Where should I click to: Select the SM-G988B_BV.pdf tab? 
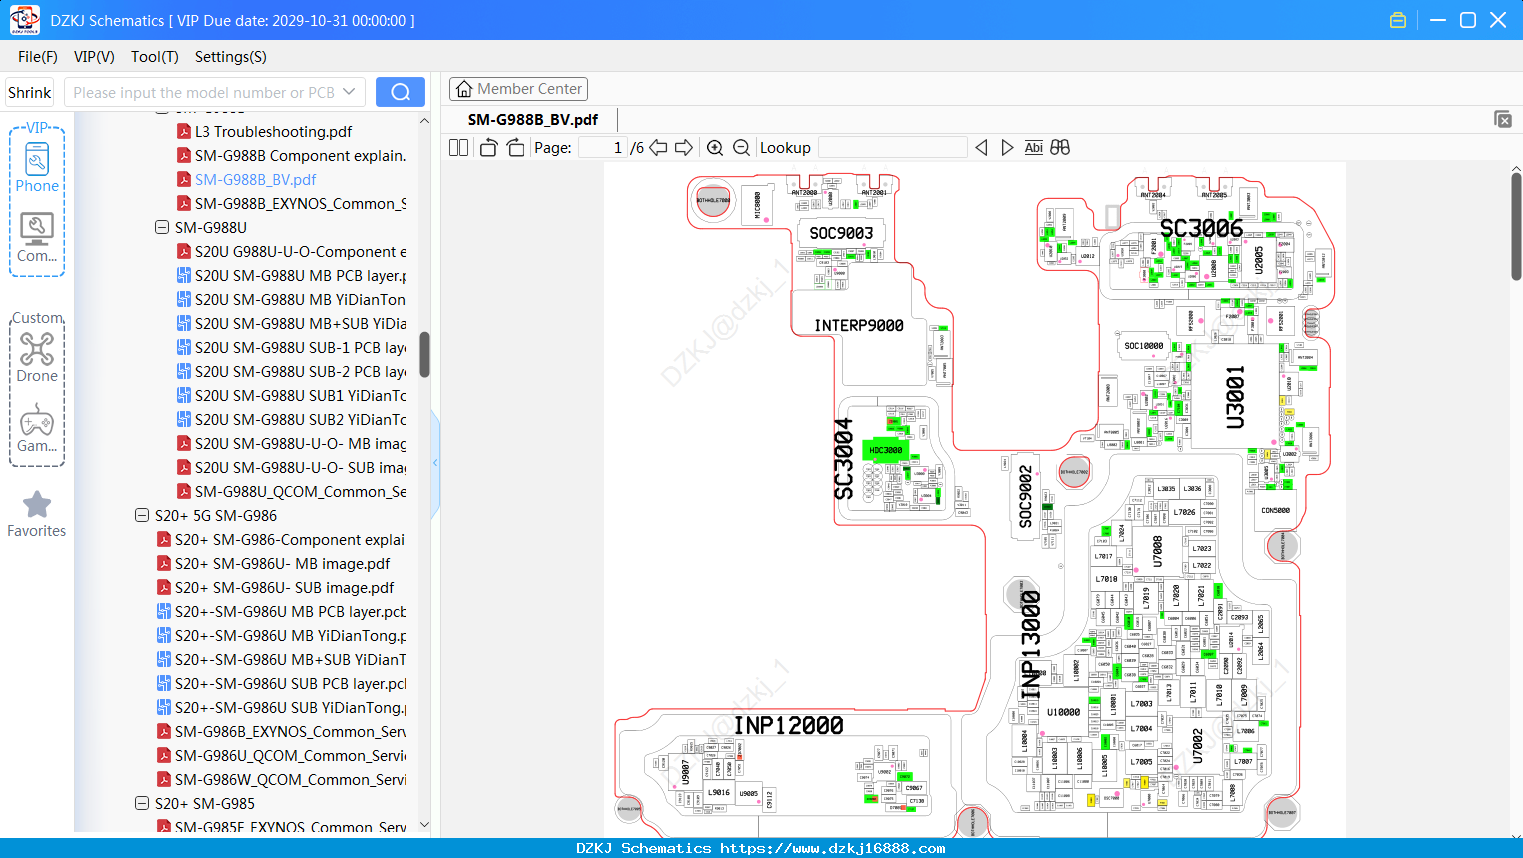point(533,119)
